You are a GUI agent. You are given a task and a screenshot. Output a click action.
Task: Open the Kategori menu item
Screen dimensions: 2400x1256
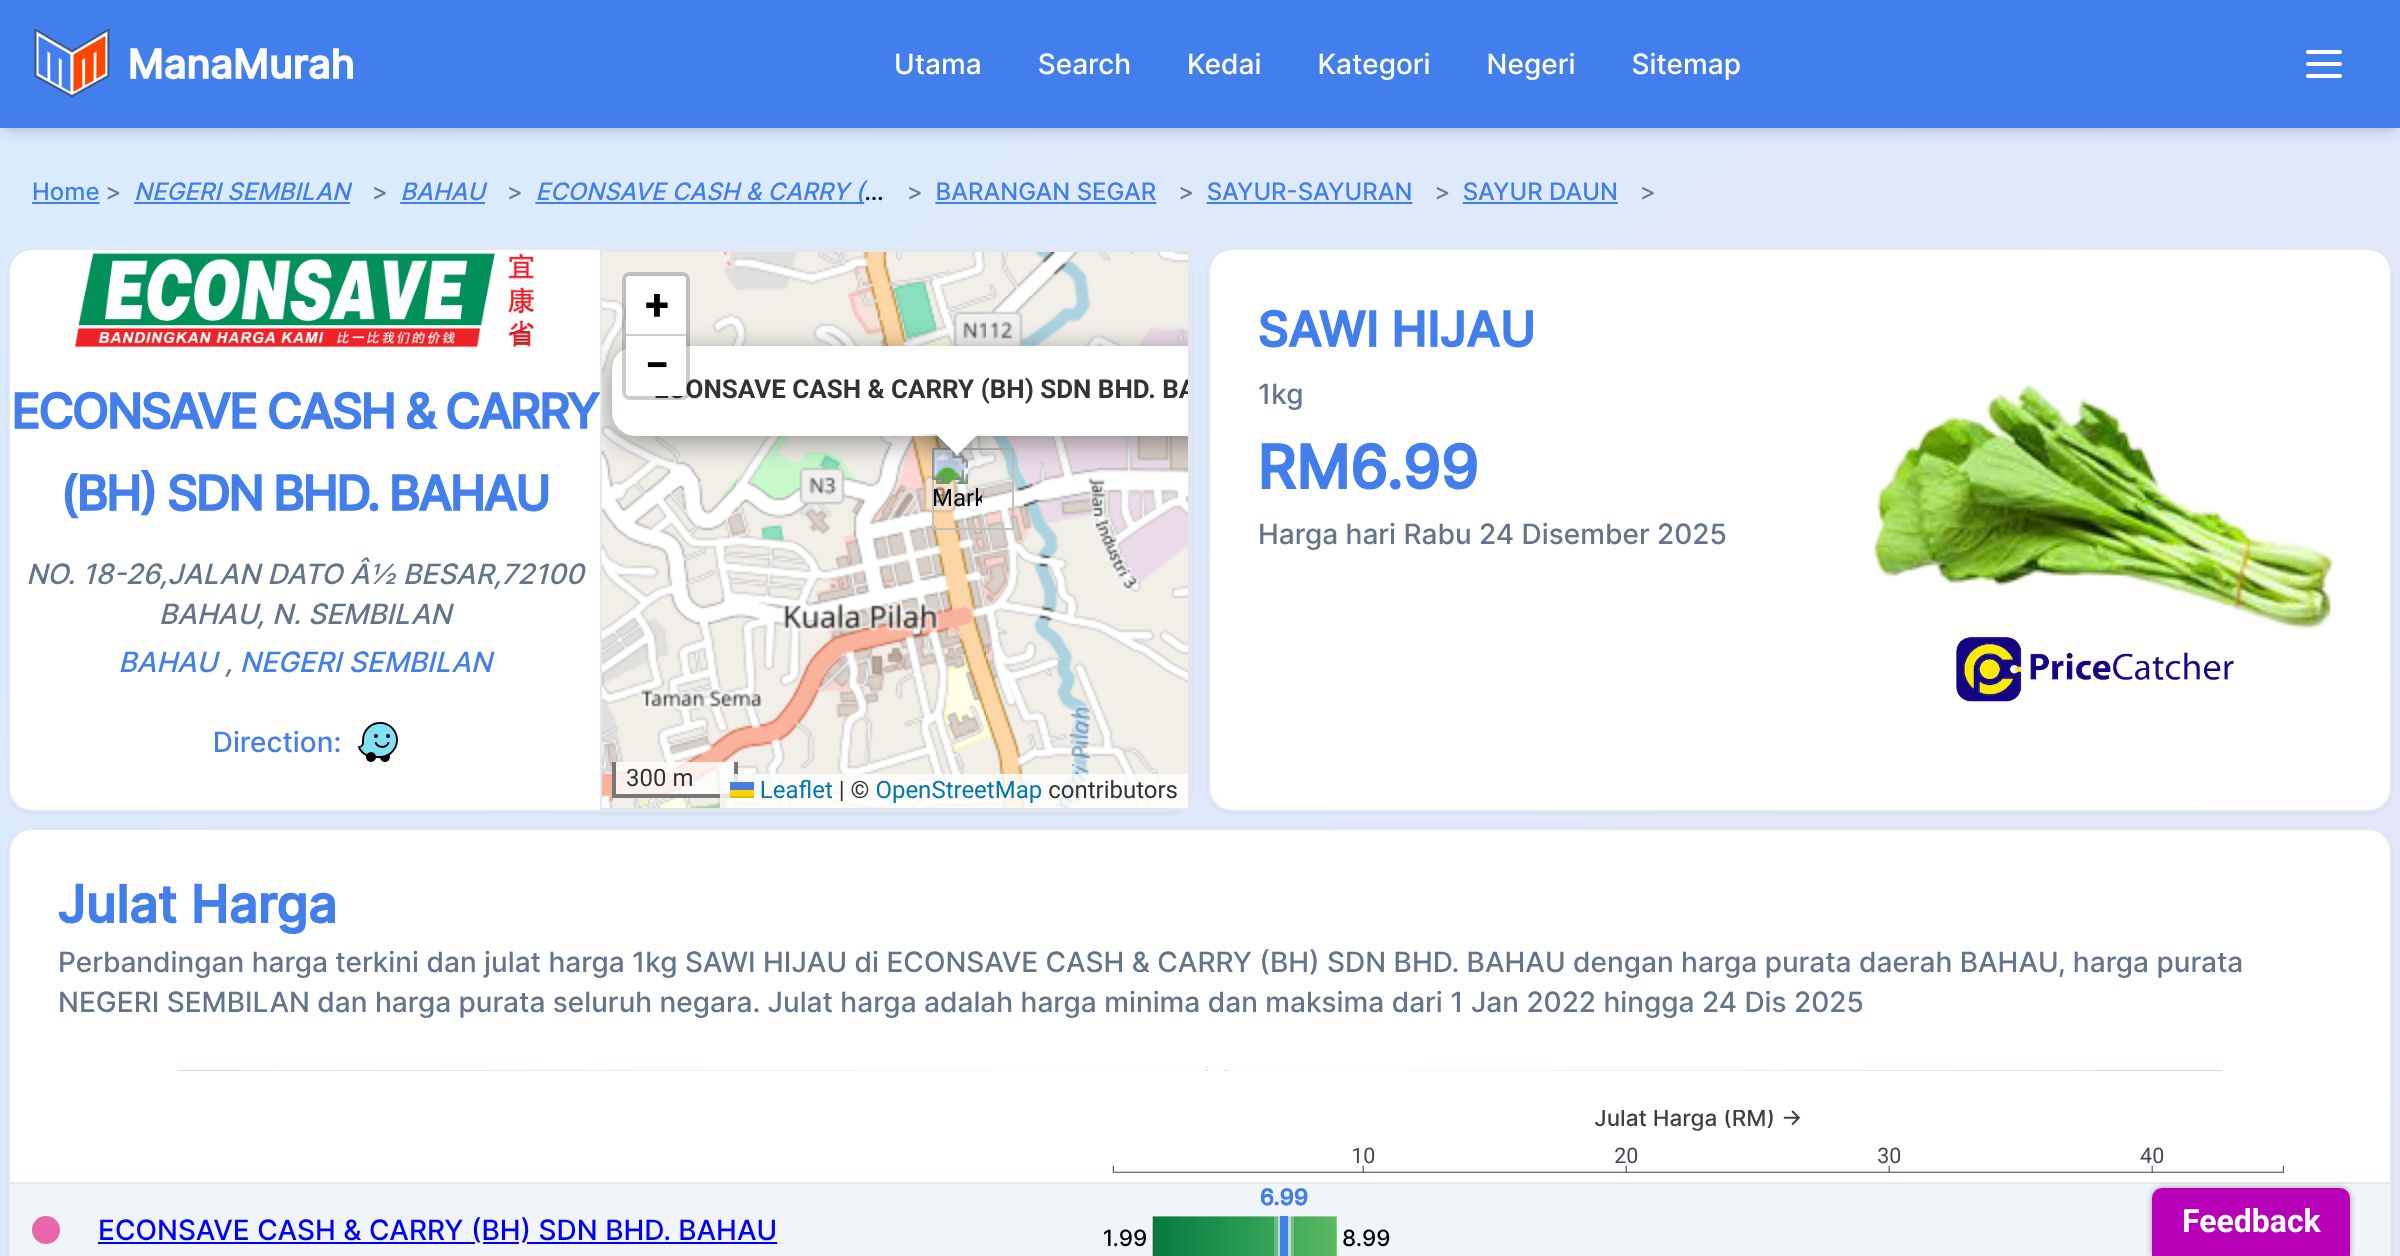tap(1373, 64)
